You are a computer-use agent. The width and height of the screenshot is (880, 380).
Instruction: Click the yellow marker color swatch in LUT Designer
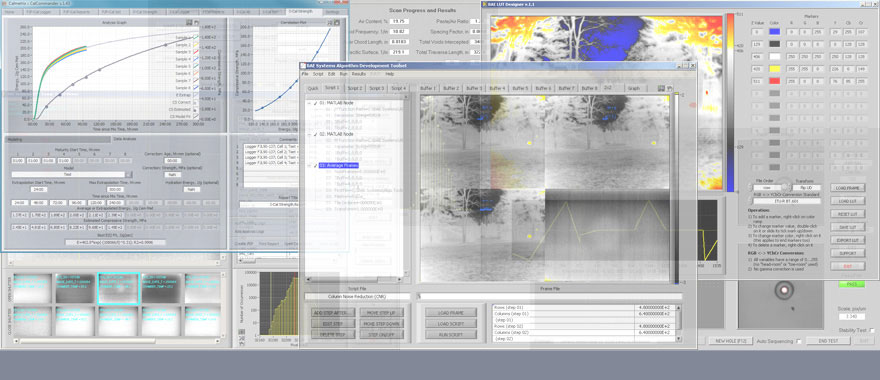(774, 68)
